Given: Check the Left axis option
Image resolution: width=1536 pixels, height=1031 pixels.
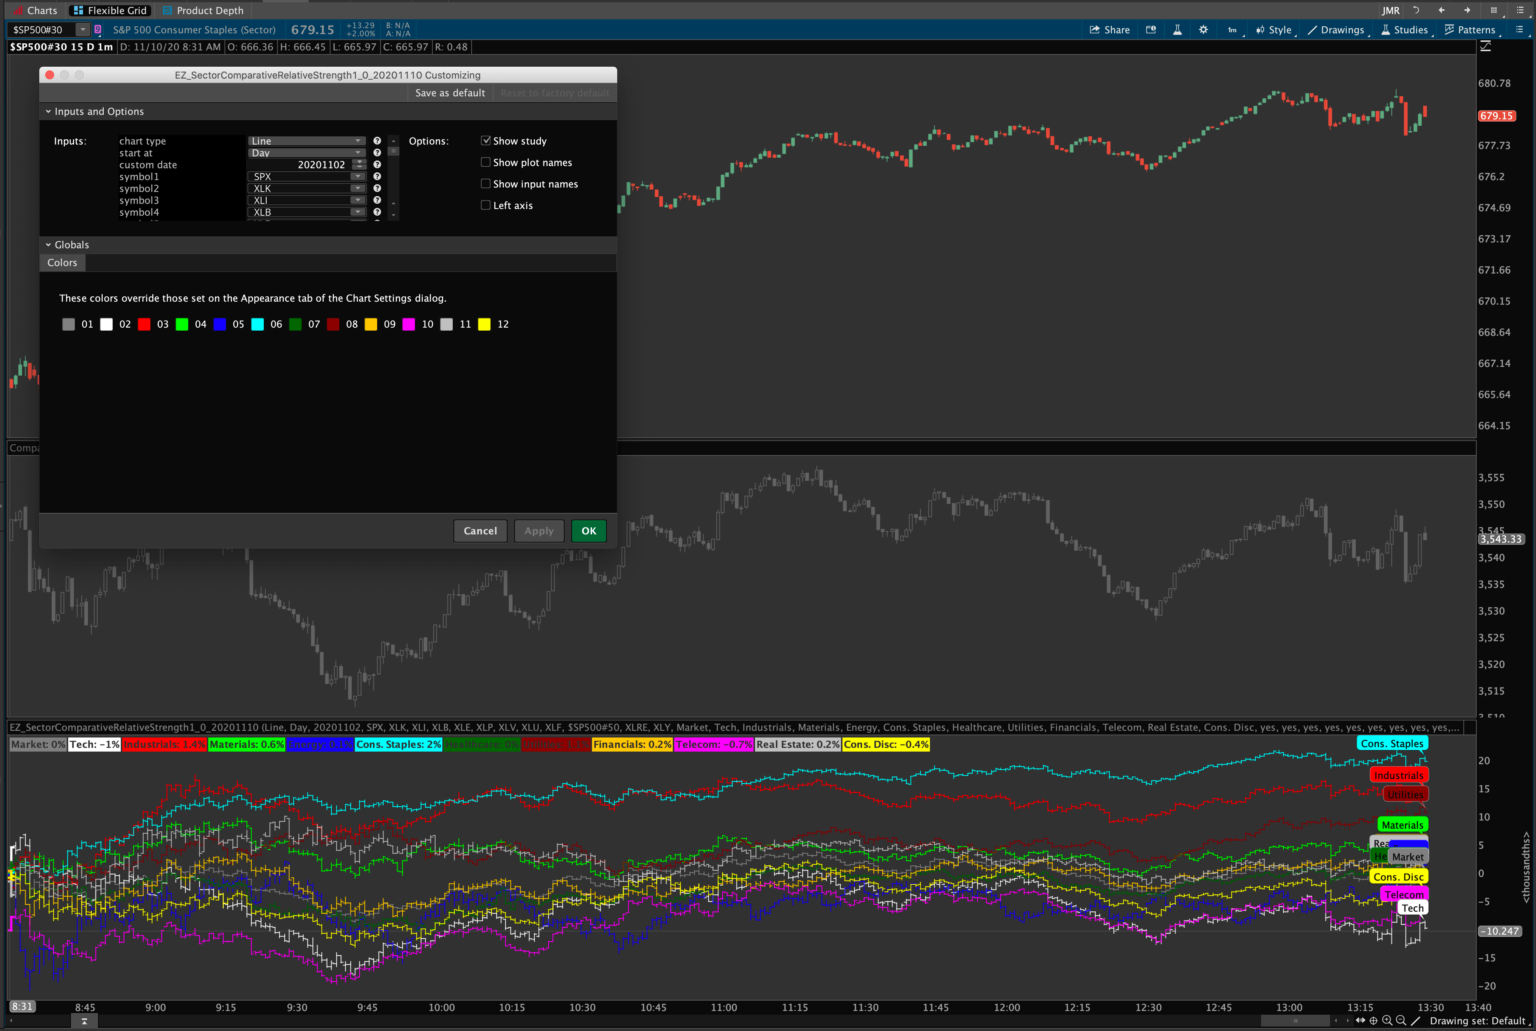Looking at the screenshot, I should (486, 205).
